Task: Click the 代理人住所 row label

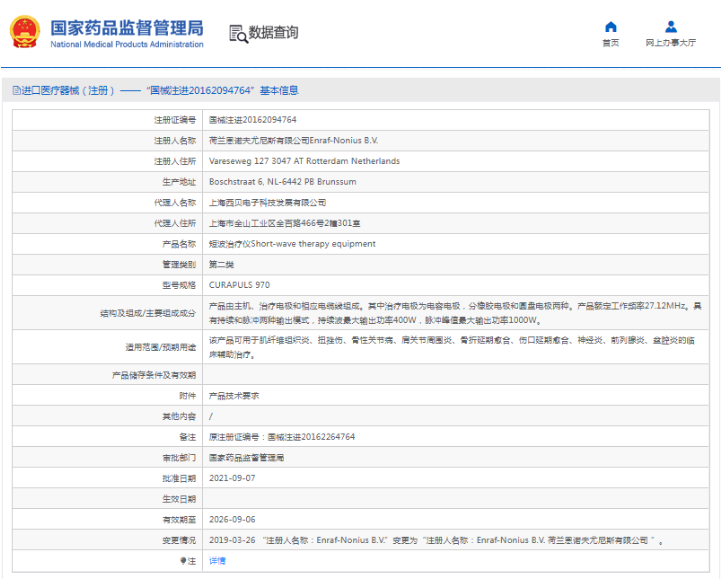Action: click(175, 223)
